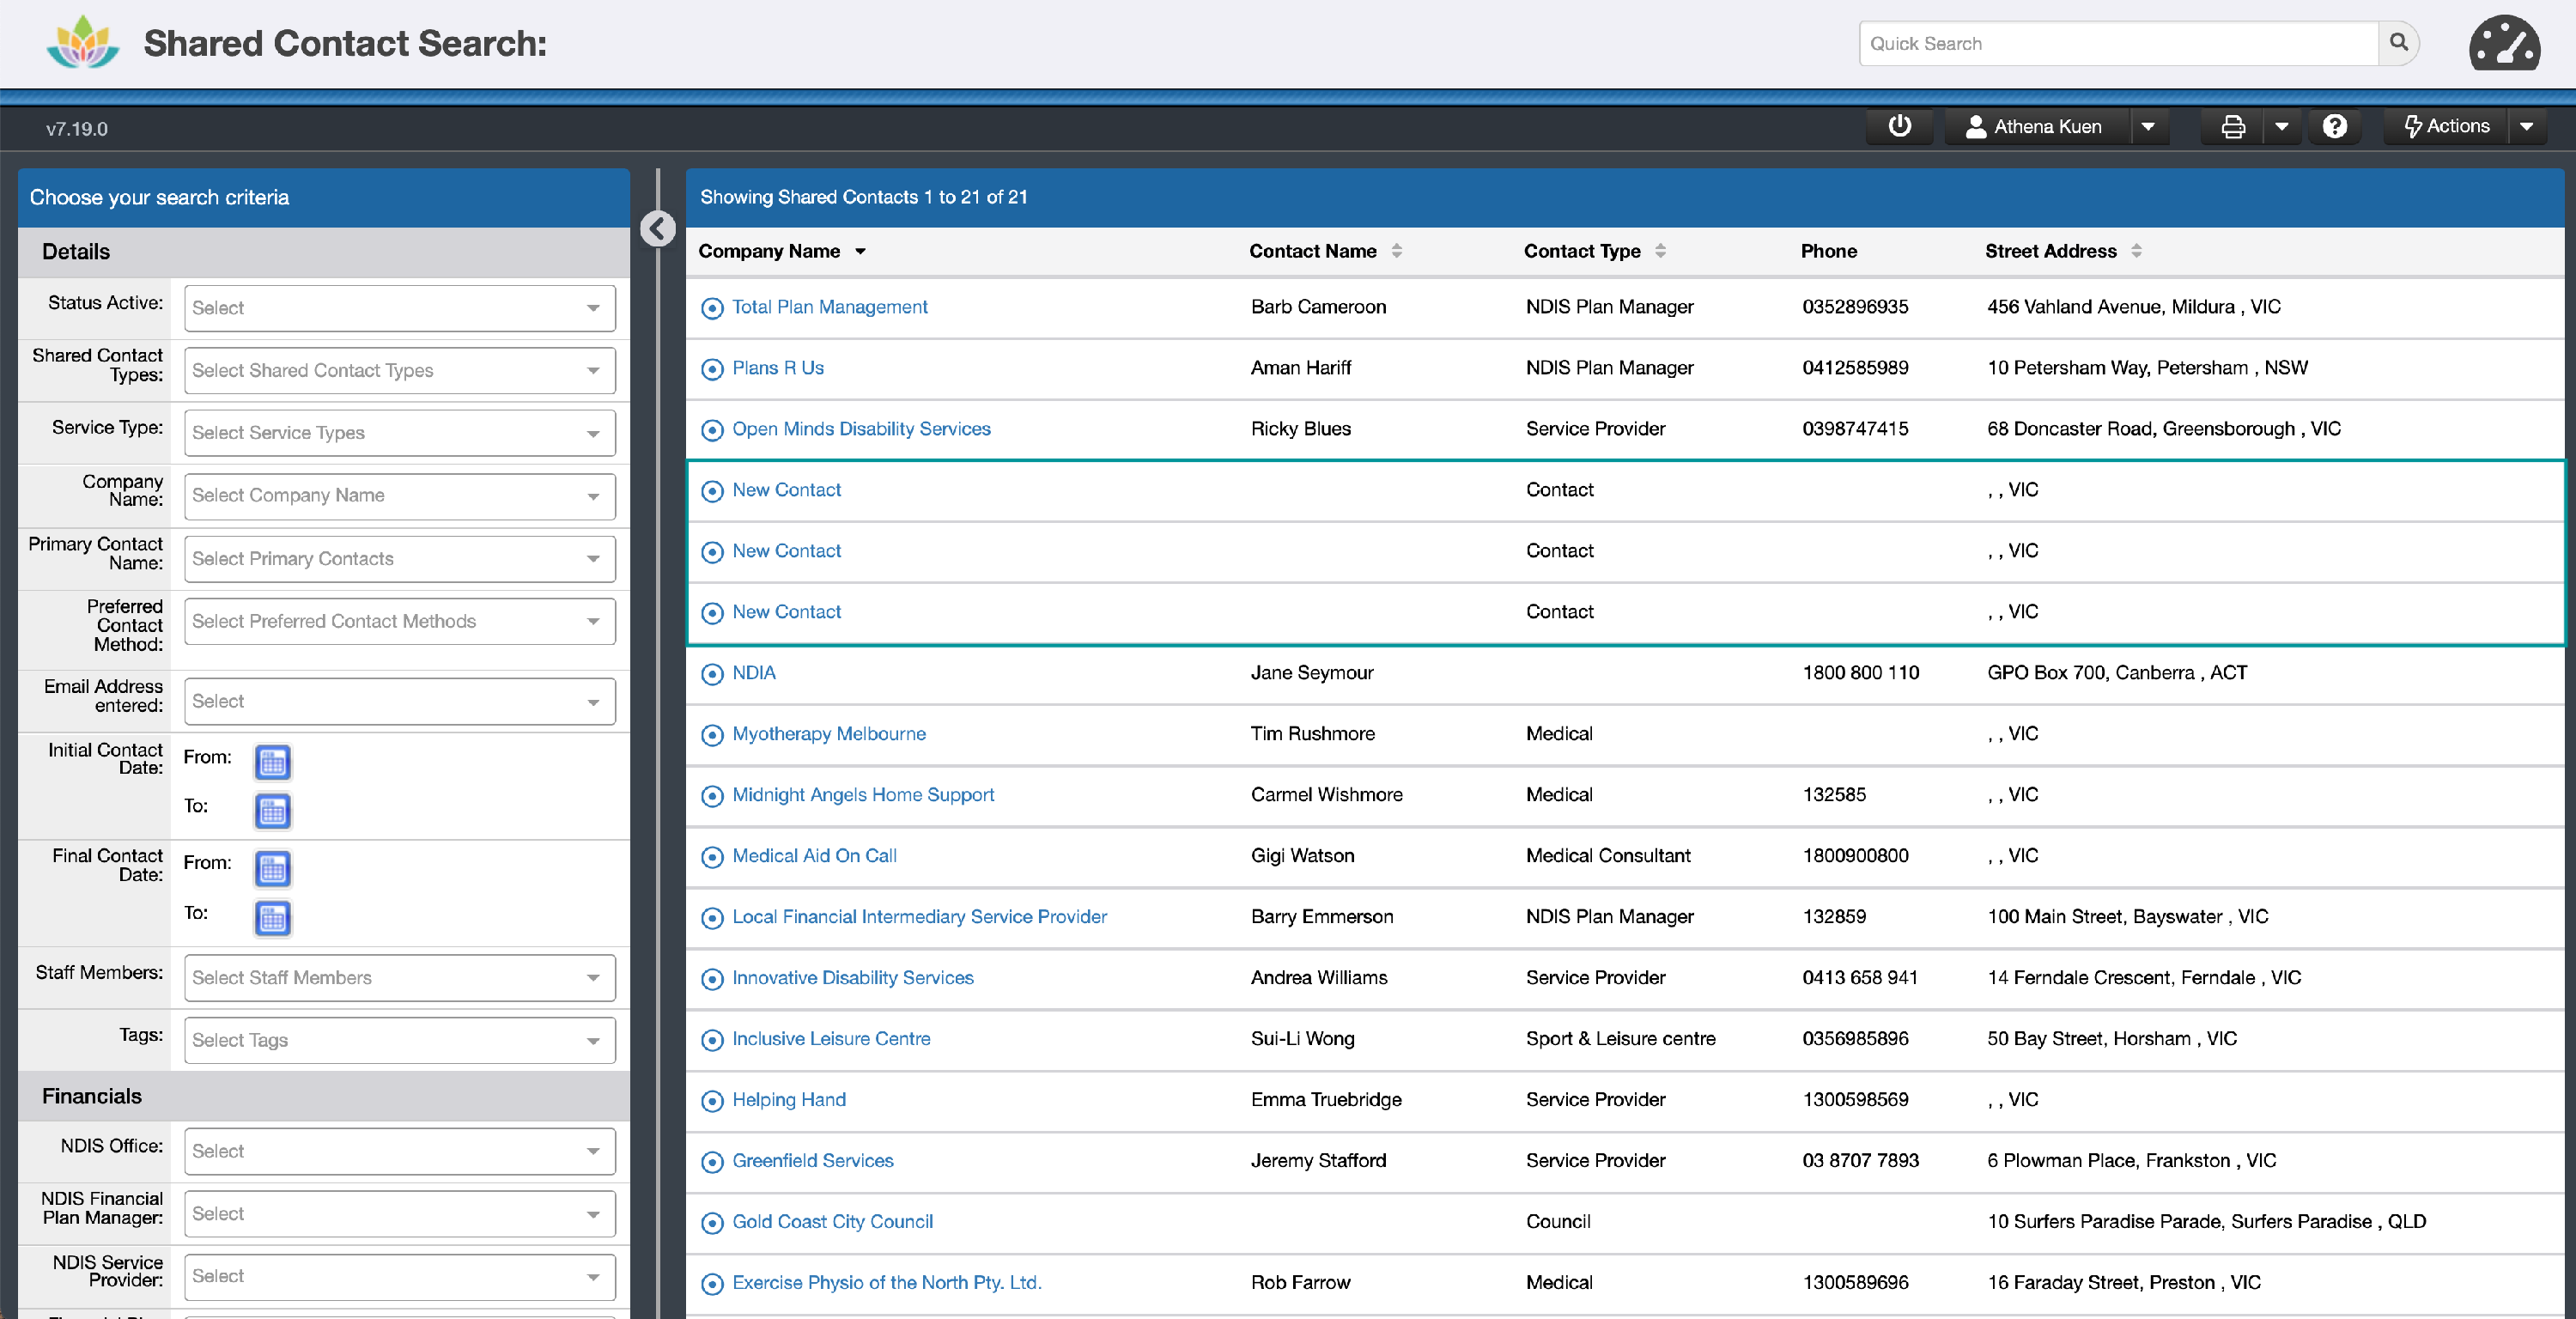
Task: Click the lotus logo next to Shared Contact Search
Action: 83,42
